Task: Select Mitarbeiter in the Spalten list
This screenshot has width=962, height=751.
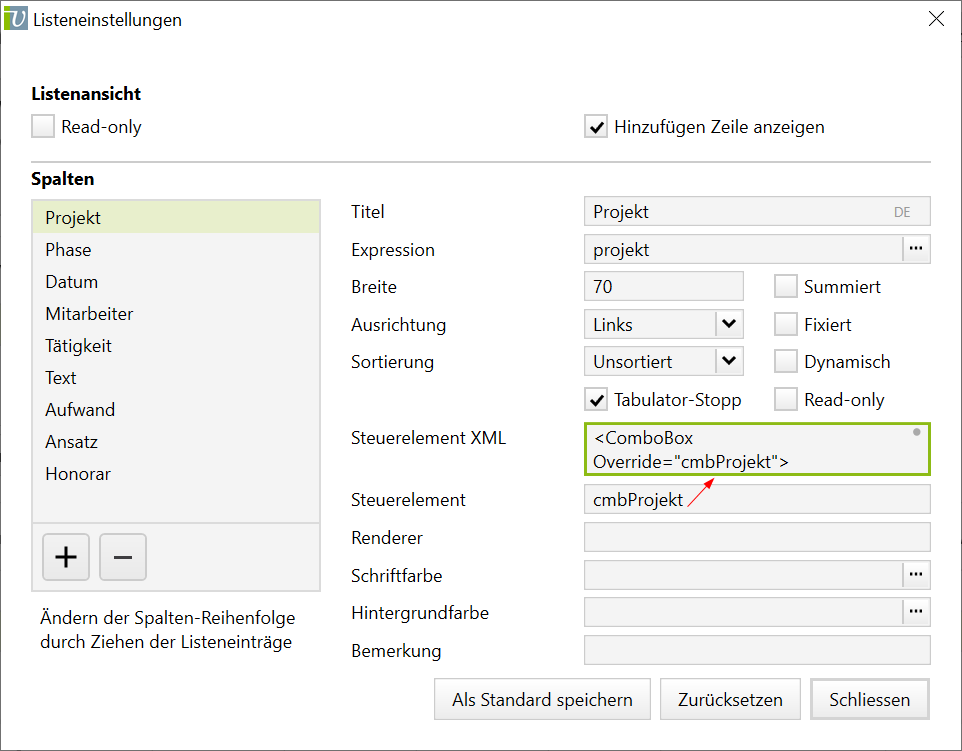Action: (89, 314)
